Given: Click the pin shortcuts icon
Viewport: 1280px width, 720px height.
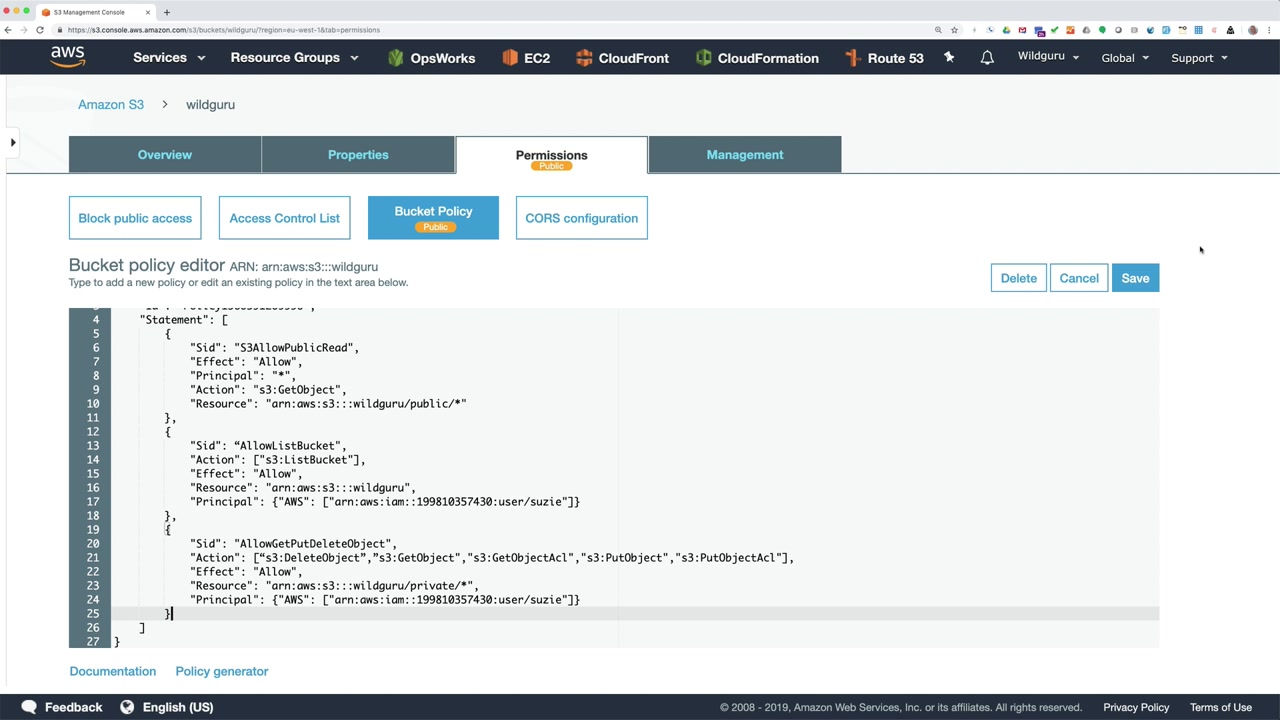Looking at the screenshot, I should 949,58.
